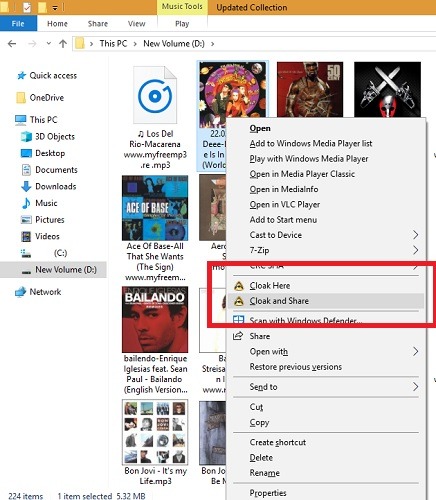Screen dimensions: 436x500
Task: Switch to the Share ribbon tab
Action: [98, 24]
